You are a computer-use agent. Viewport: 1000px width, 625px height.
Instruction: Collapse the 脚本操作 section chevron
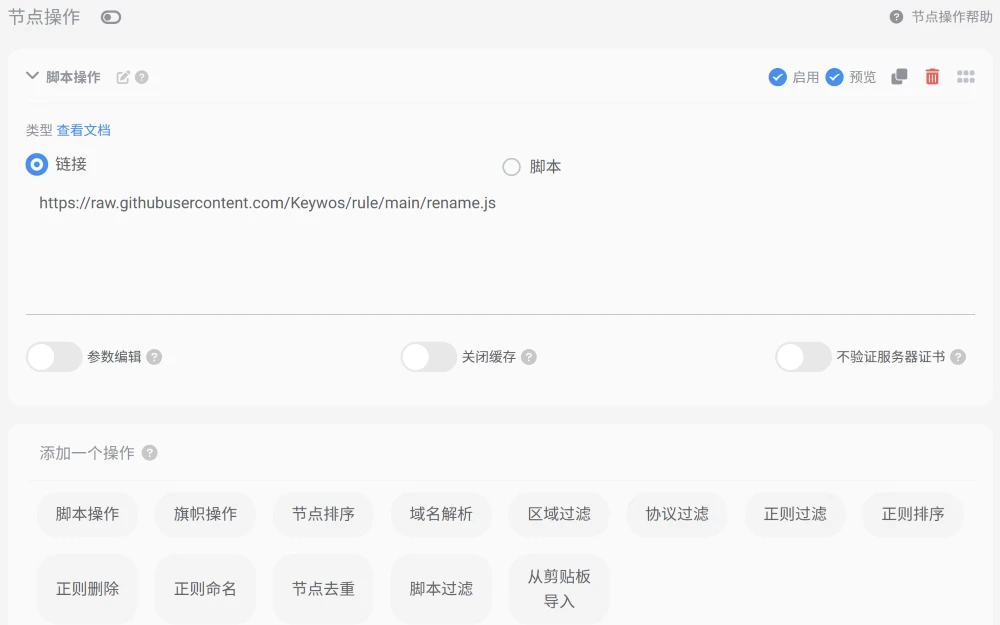pos(32,76)
